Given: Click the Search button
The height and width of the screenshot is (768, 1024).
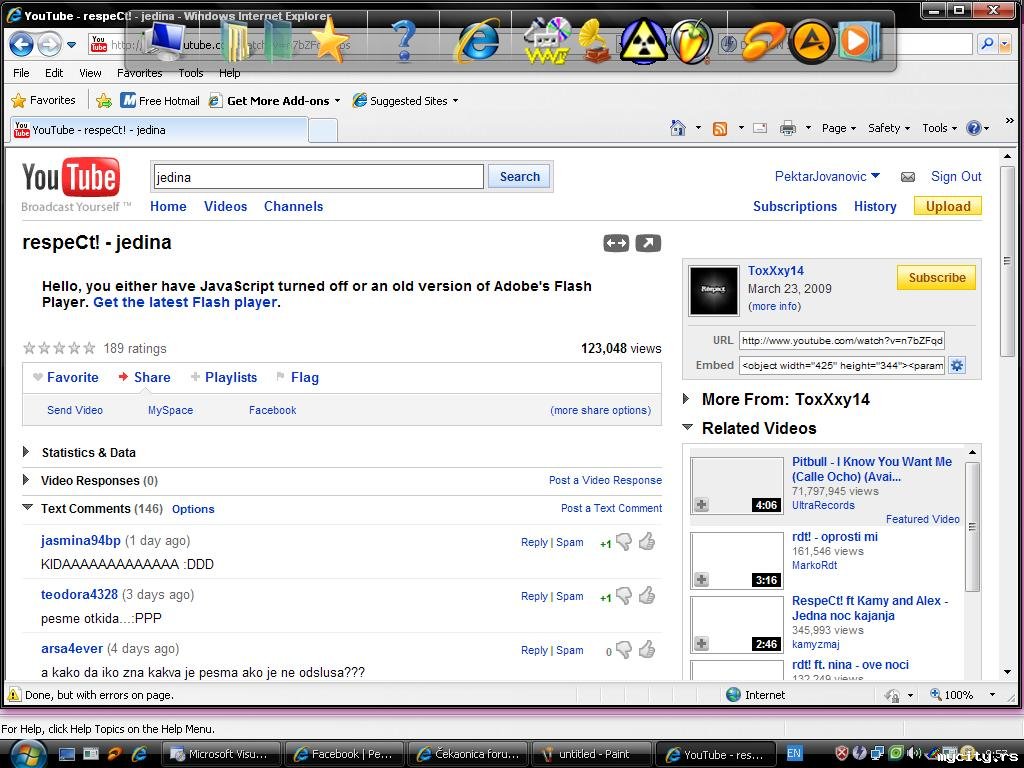Looking at the screenshot, I should click(520, 176).
